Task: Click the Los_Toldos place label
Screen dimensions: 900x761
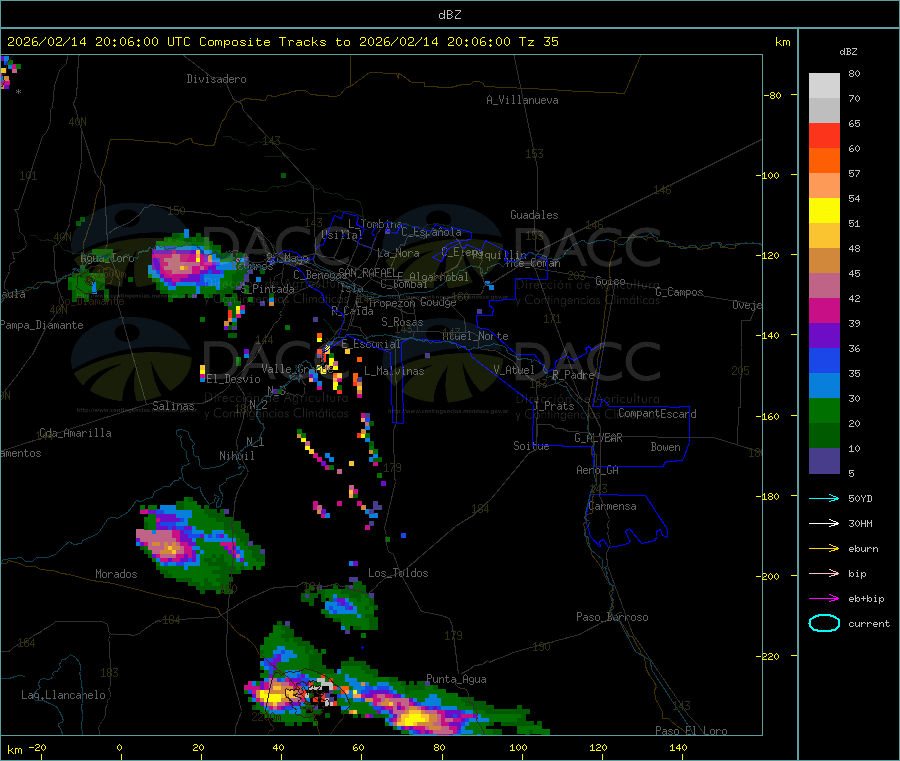Action: [398, 573]
